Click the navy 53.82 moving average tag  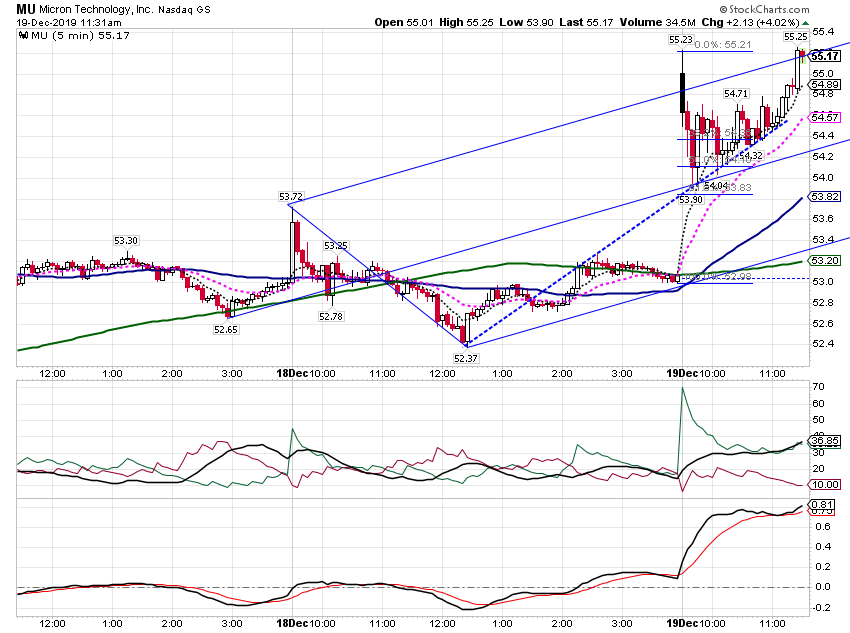[x=825, y=196]
